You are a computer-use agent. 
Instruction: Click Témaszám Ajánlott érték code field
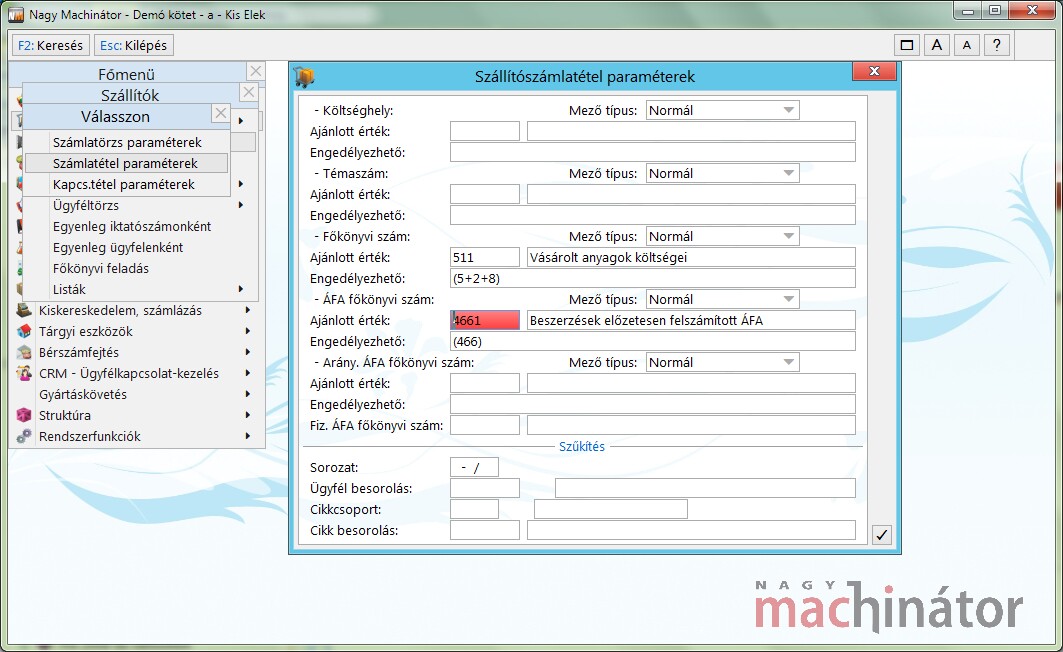485,195
